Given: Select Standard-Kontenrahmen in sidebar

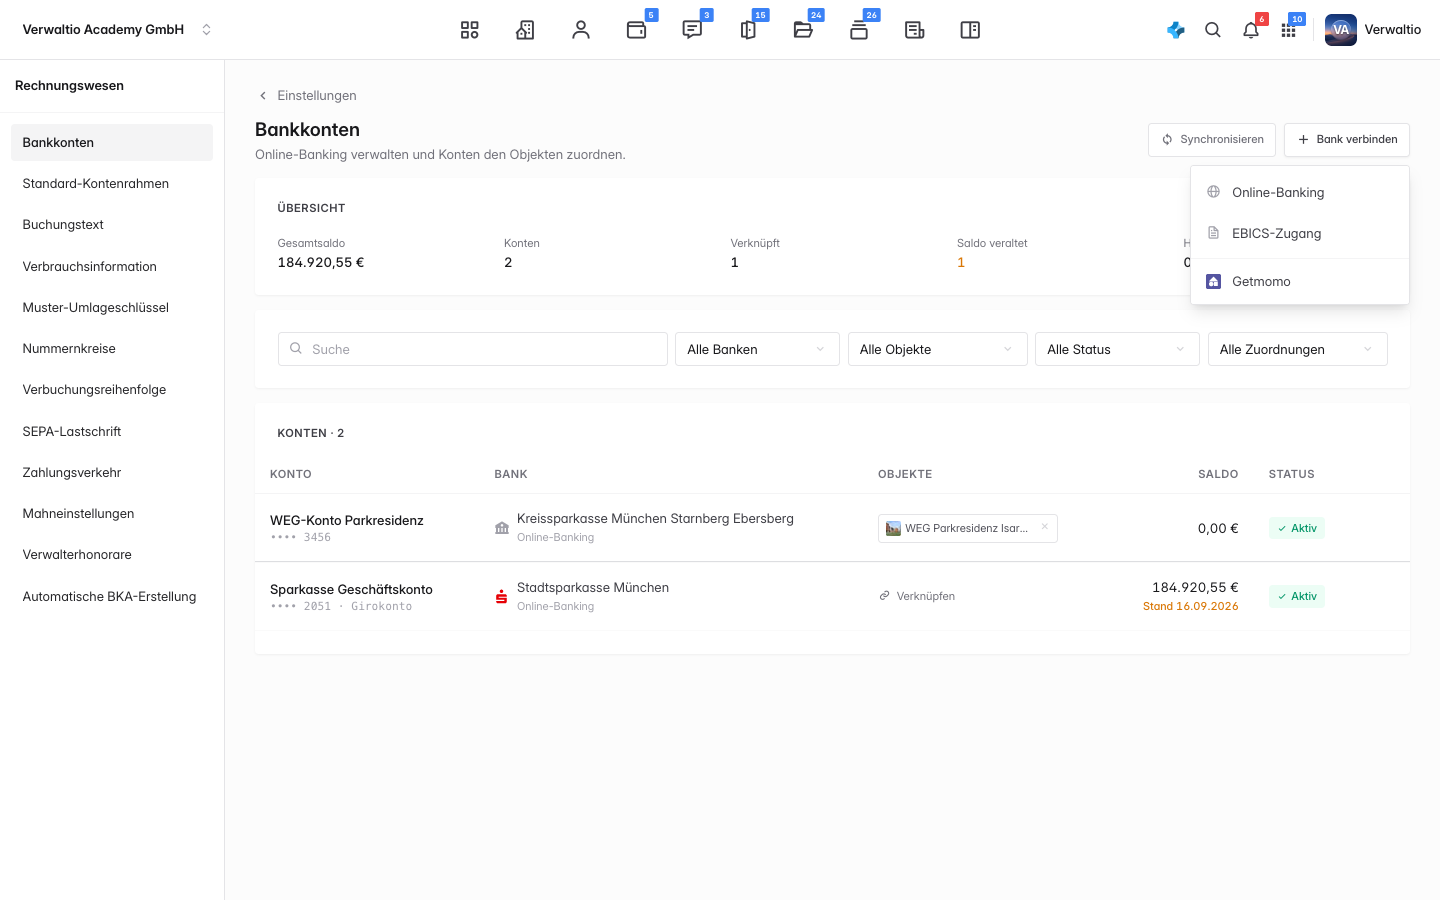Looking at the screenshot, I should point(112,184).
